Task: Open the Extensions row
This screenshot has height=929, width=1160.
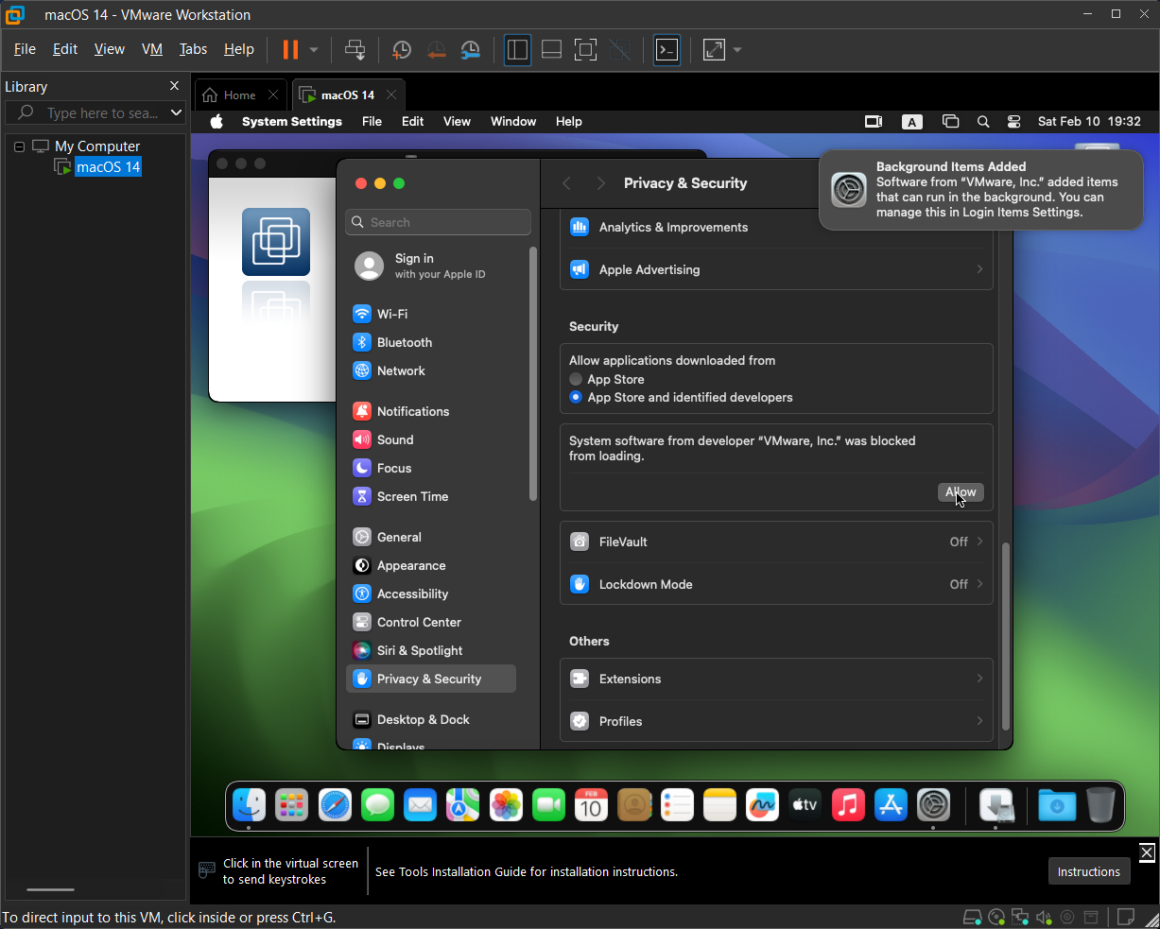Action: 776,679
